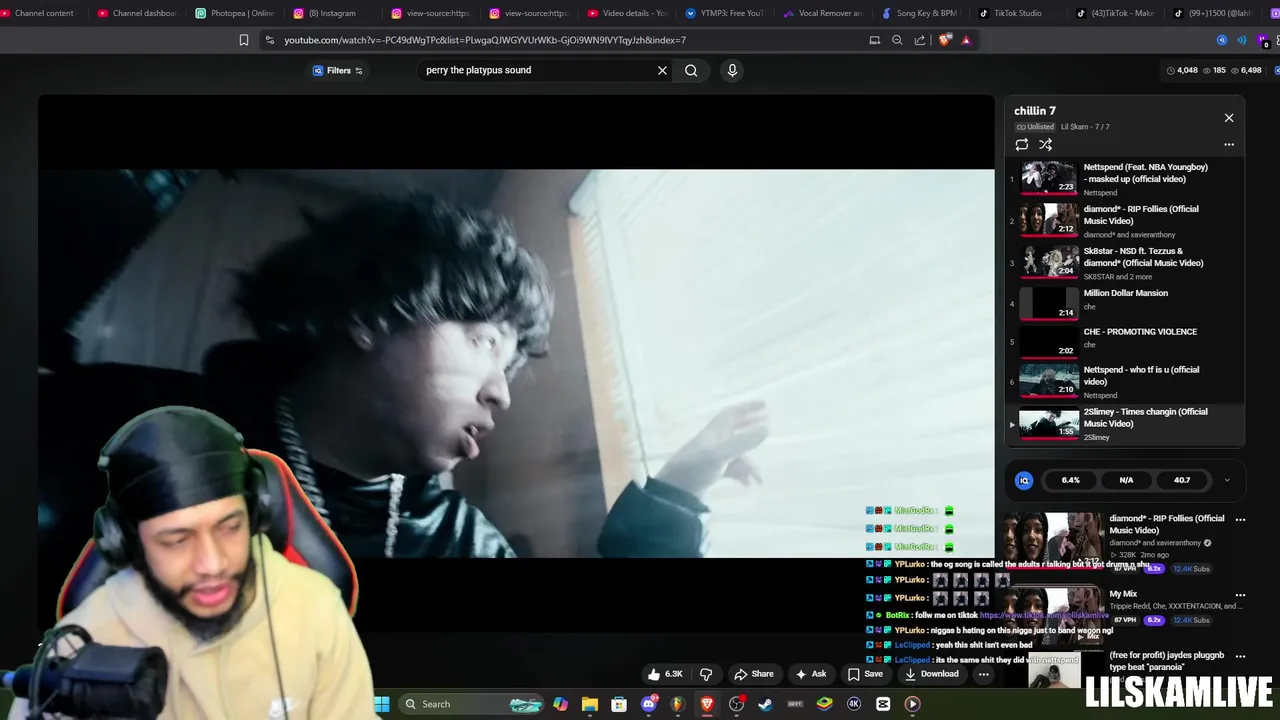Click the N/A stat pill

click(x=1126, y=480)
